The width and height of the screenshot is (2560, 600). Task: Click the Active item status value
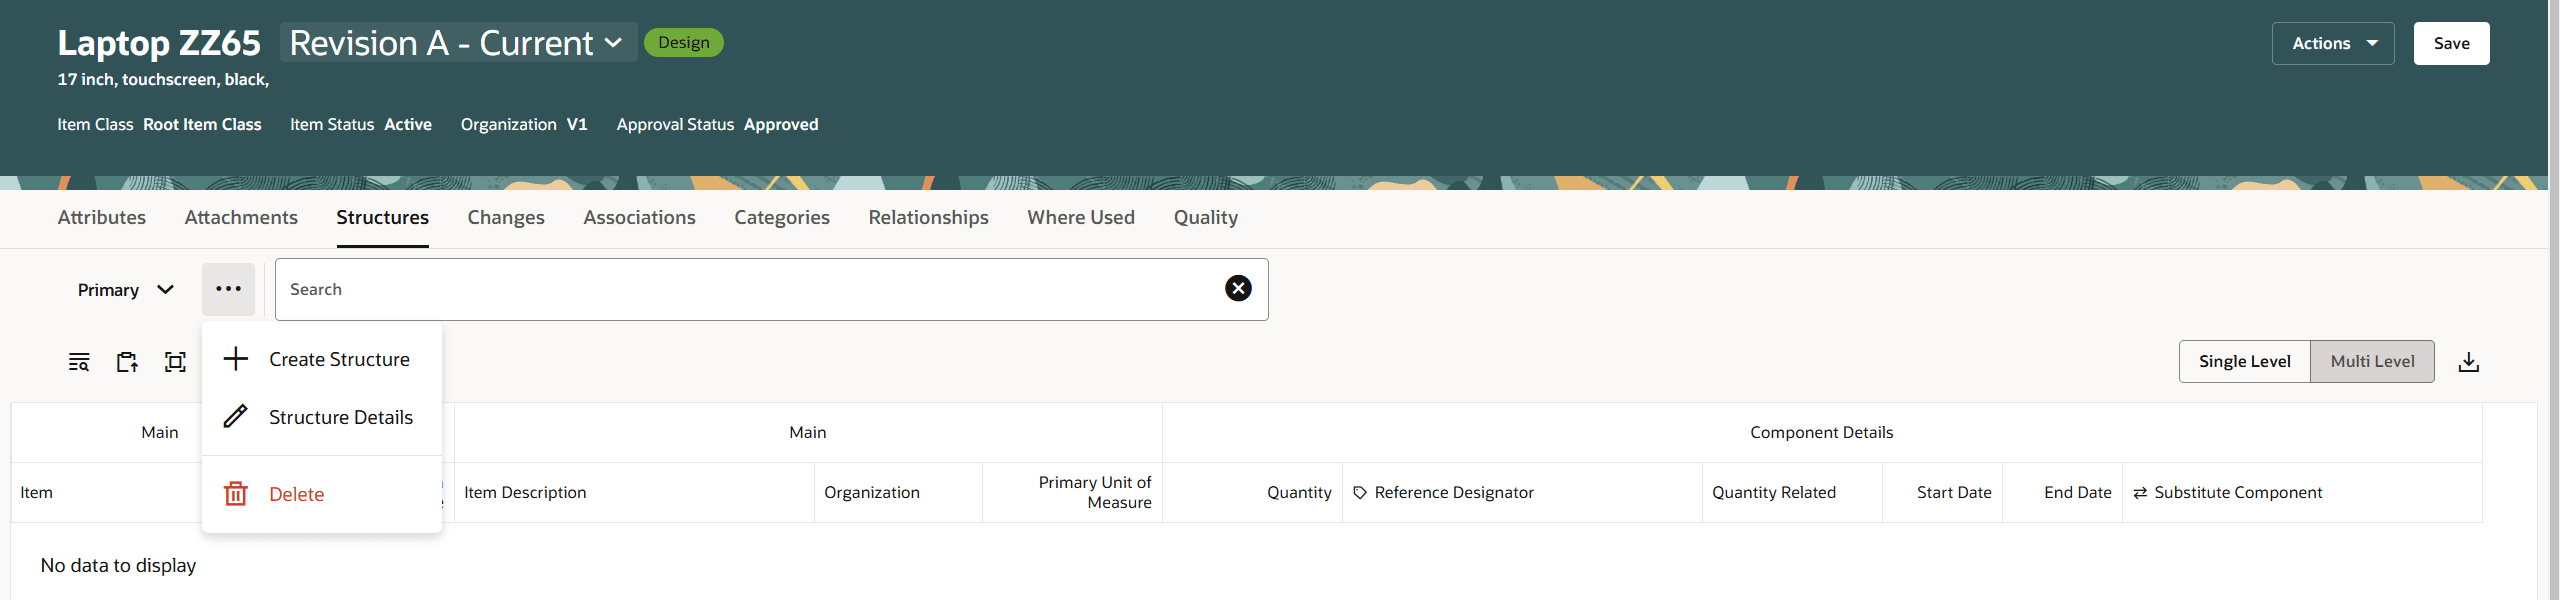(x=408, y=125)
